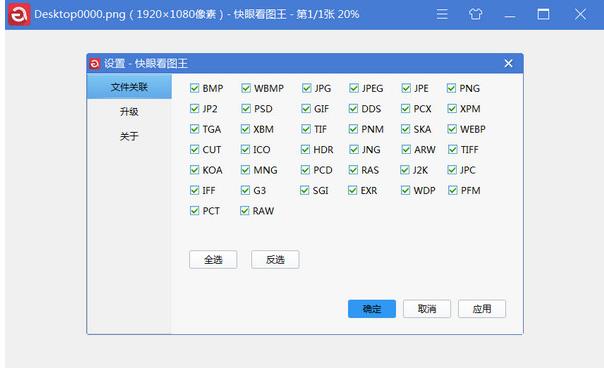Toggle the MNG checkbox

pos(245,170)
